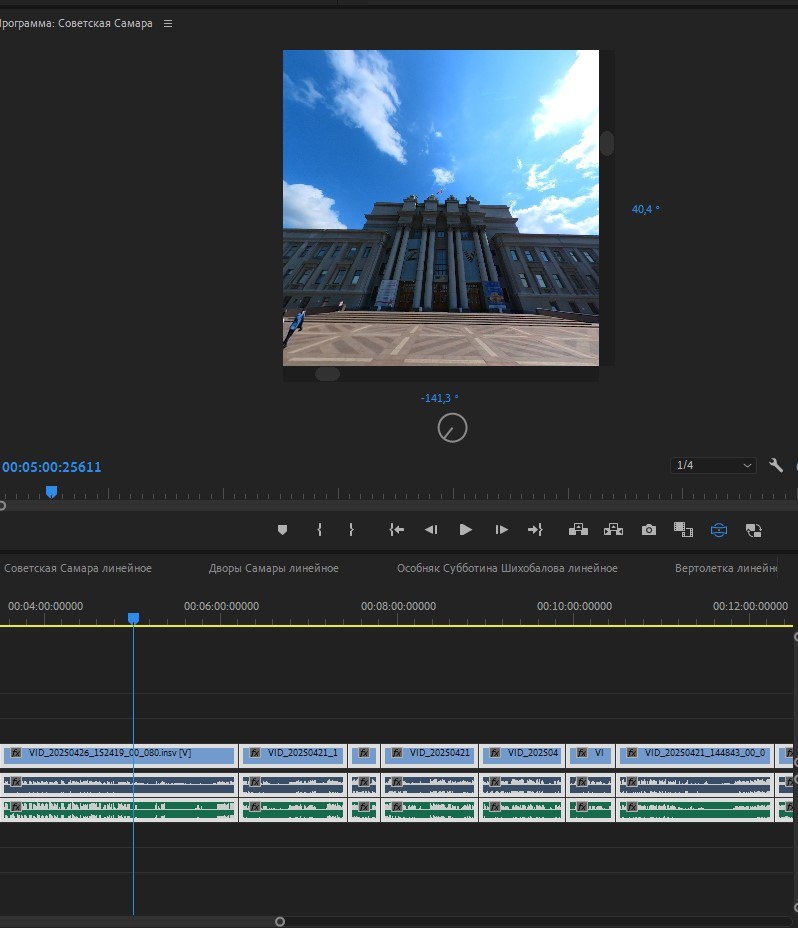Jump to the In point
The height and width of the screenshot is (928, 798).
[x=397, y=529]
